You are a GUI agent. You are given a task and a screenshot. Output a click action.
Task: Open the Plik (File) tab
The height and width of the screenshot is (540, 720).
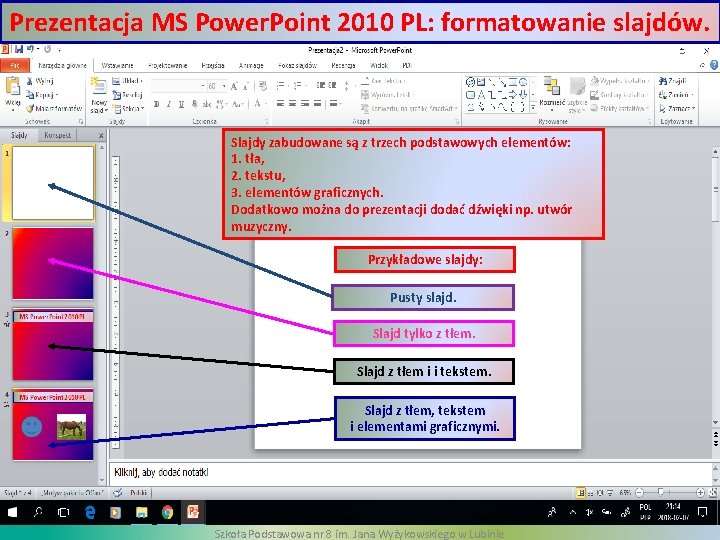click(x=15, y=66)
